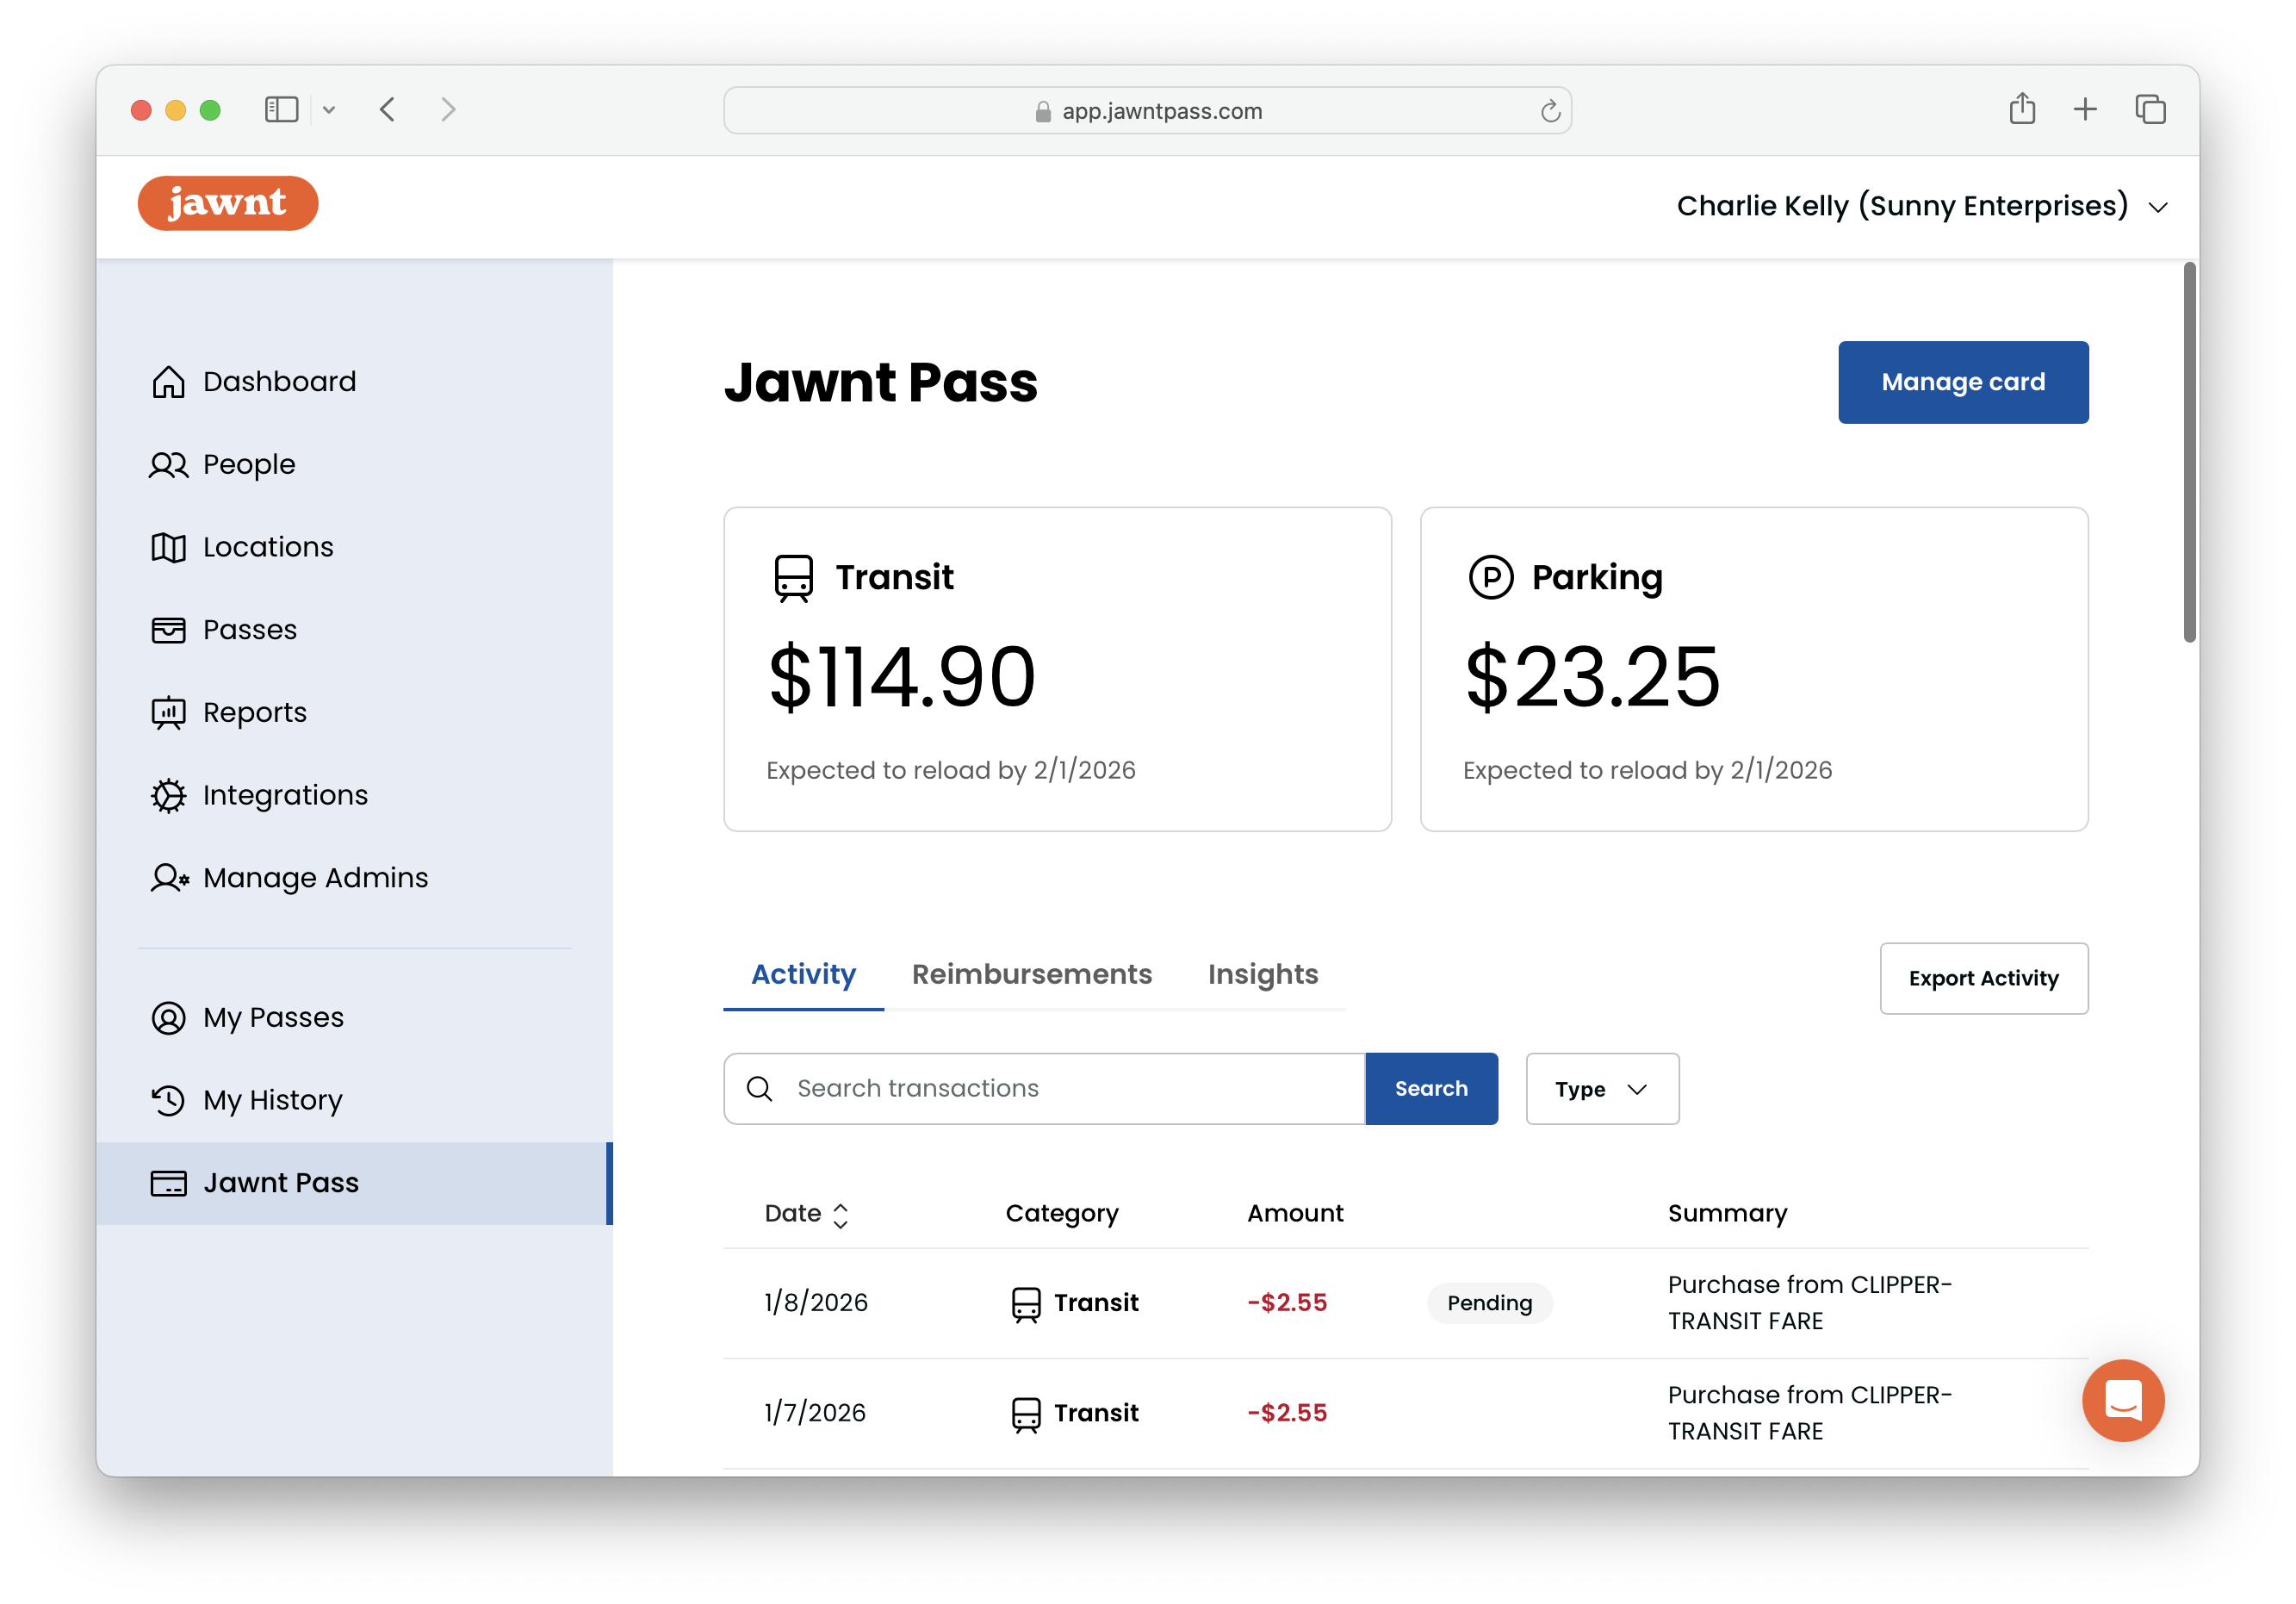2296x1604 pixels.
Task: Click the Transit bus icon in balance card
Action: 793,578
